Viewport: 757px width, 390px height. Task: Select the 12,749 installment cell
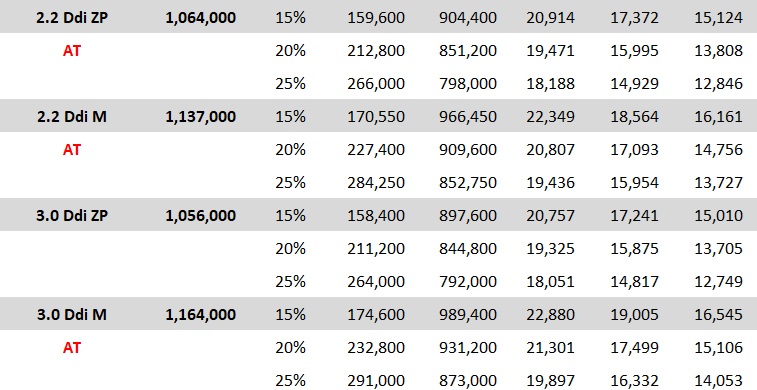(718, 281)
